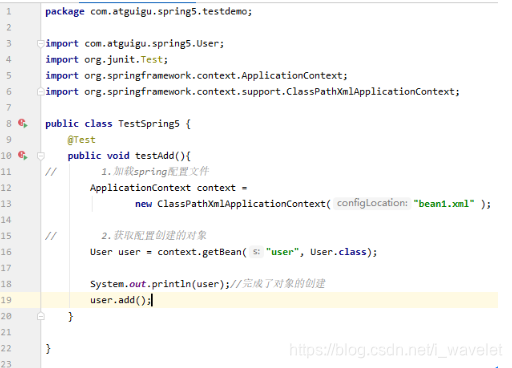
Task: Click User.class argument on line 16
Action: tap(338, 252)
